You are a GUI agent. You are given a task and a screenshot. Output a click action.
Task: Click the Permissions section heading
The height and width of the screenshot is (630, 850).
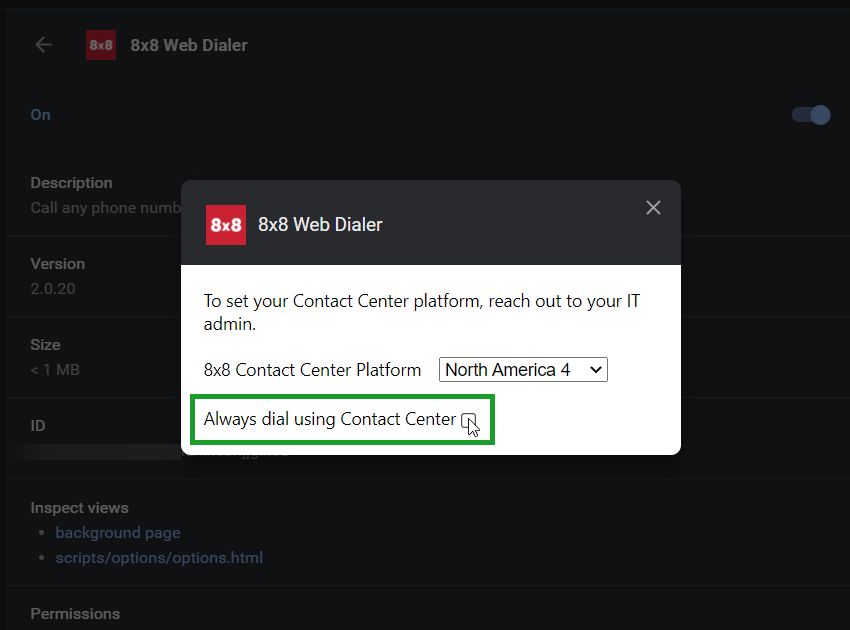pyautogui.click(x=75, y=614)
